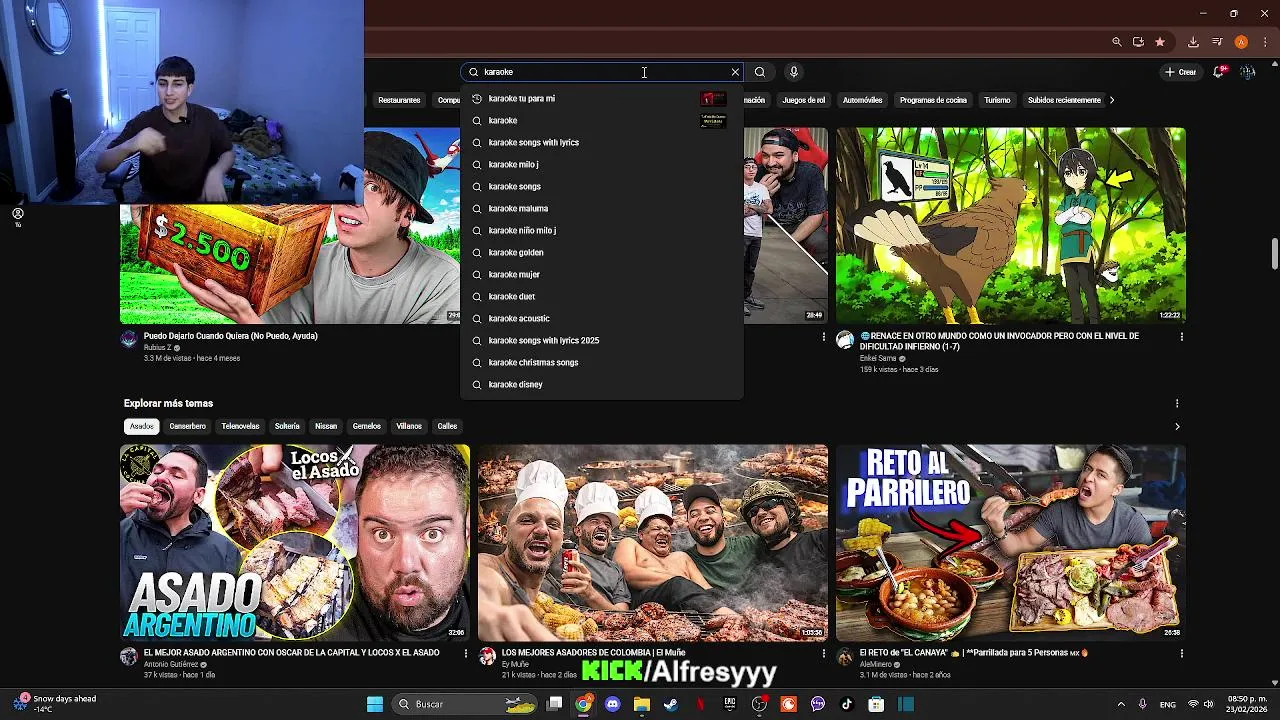Viewport: 1280px width, 720px height.
Task: Select the Canserbero topic chip
Action: [x=187, y=426]
